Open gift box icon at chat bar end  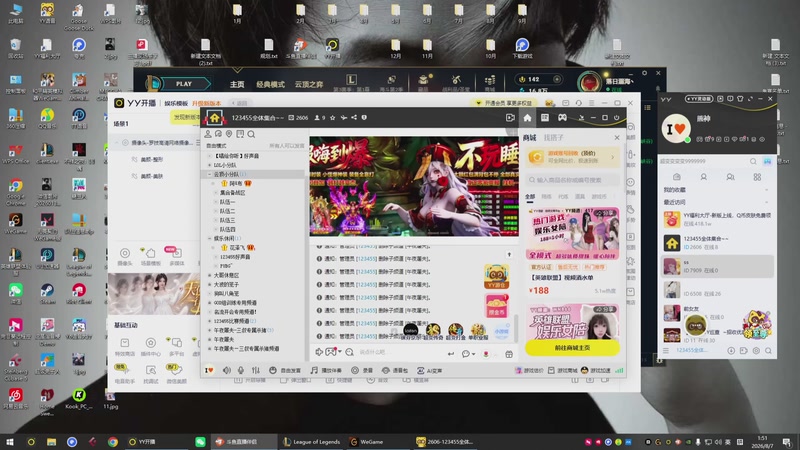pyautogui.click(x=509, y=354)
